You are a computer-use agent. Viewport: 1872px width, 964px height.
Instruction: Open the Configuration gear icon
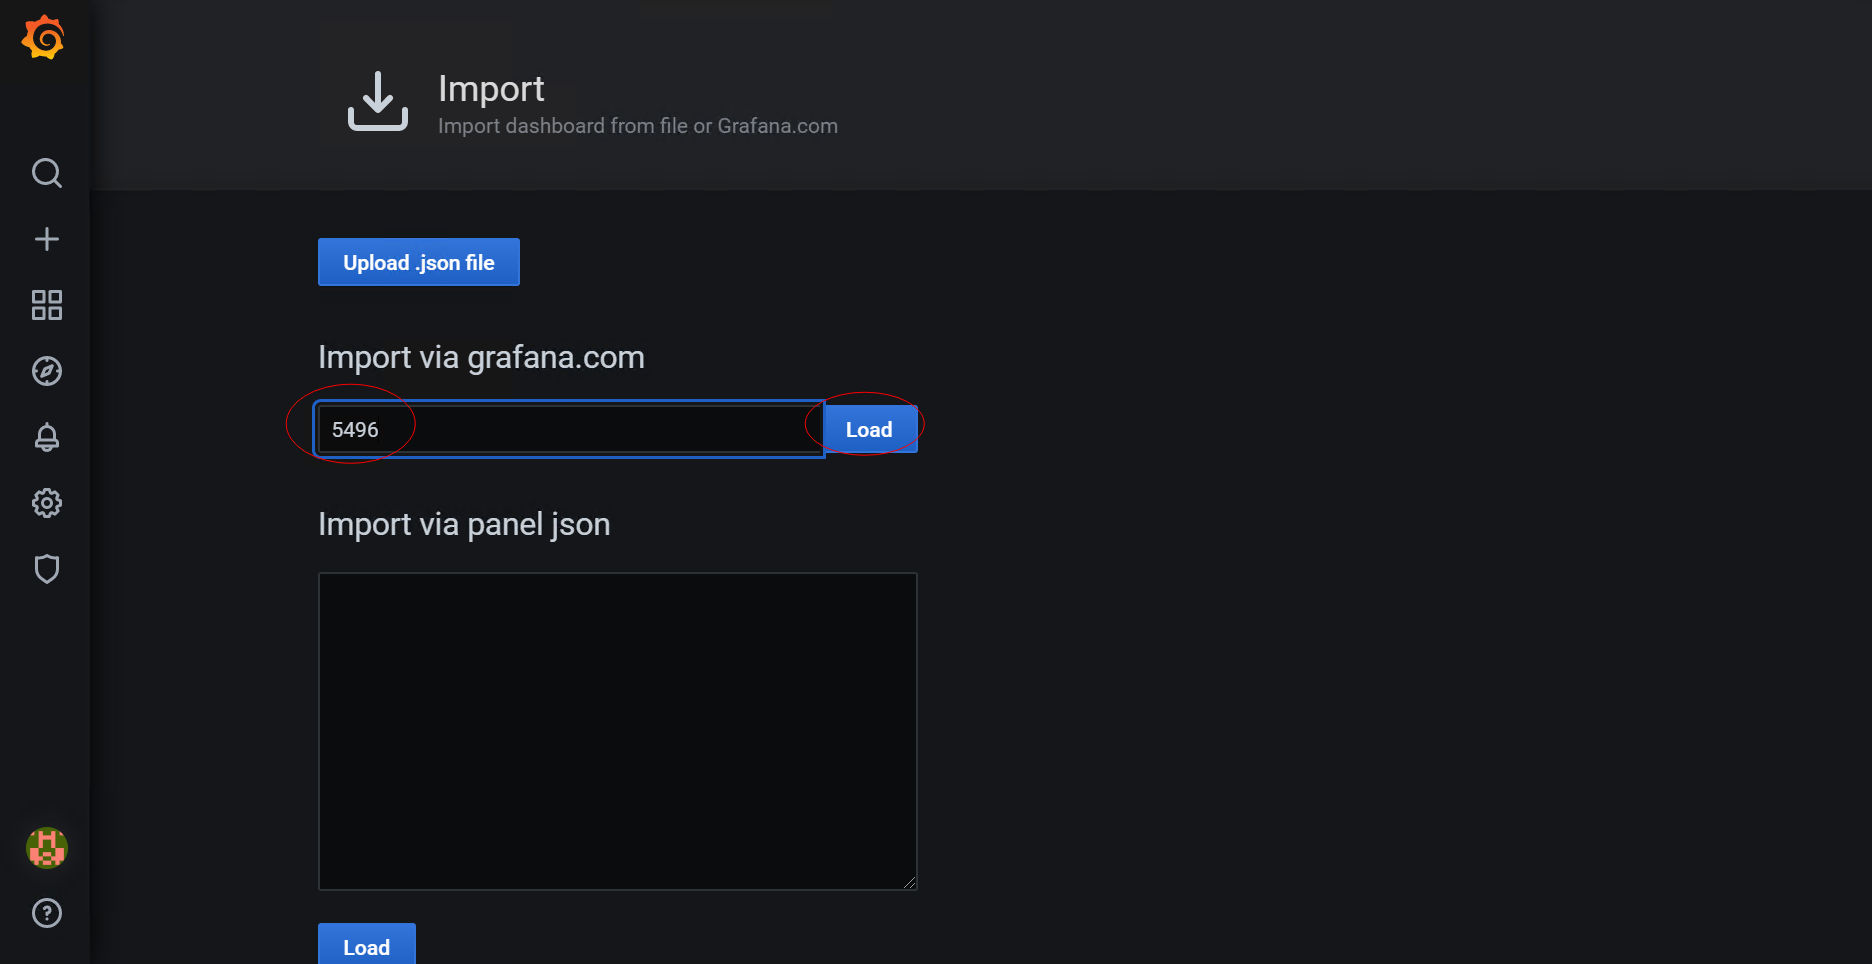click(x=47, y=503)
